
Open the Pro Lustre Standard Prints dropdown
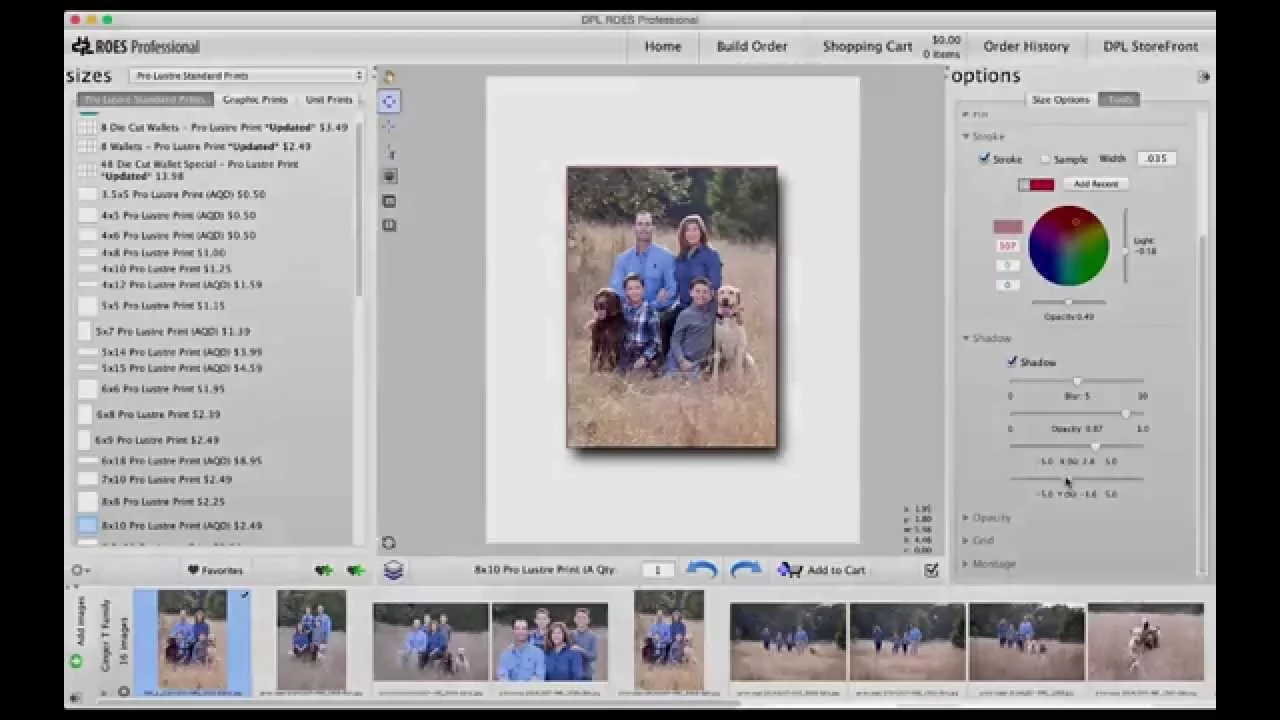click(x=247, y=76)
